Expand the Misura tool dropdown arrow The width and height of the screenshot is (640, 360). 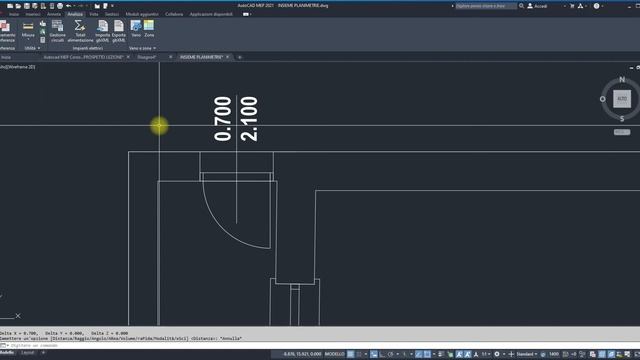point(28,40)
